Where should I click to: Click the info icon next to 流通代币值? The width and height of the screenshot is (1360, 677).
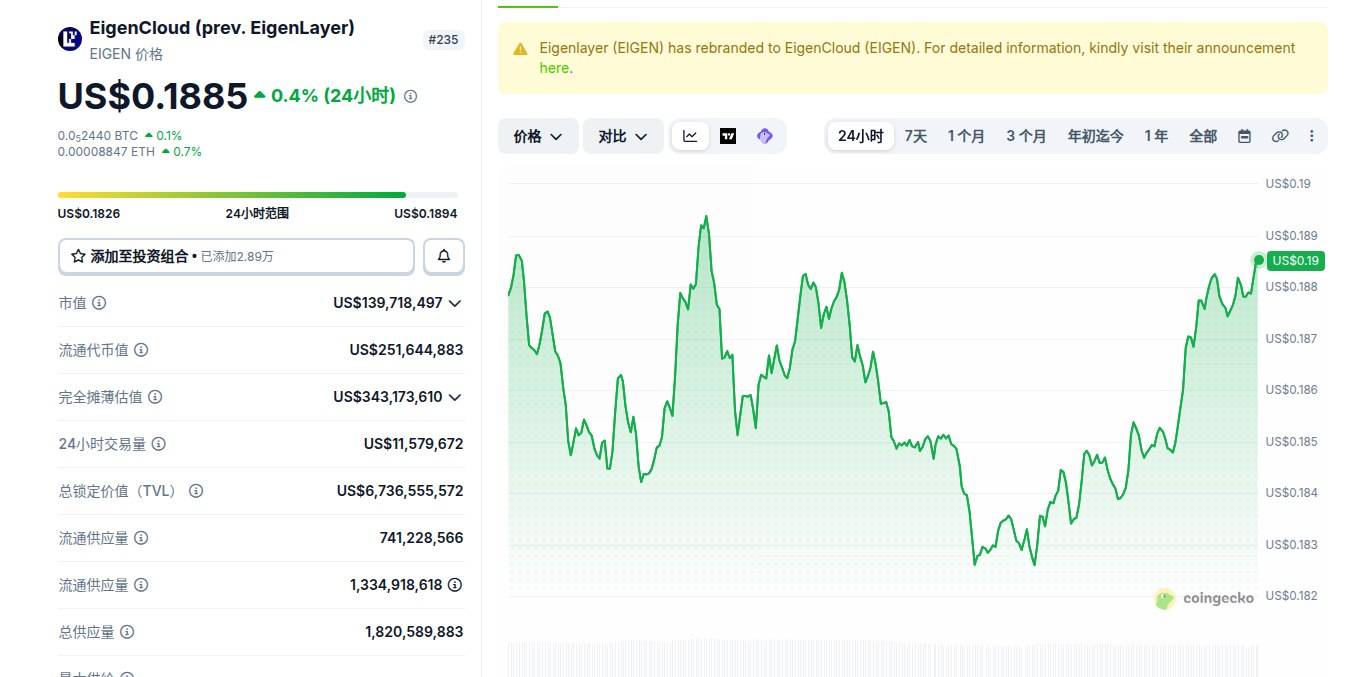(141, 350)
